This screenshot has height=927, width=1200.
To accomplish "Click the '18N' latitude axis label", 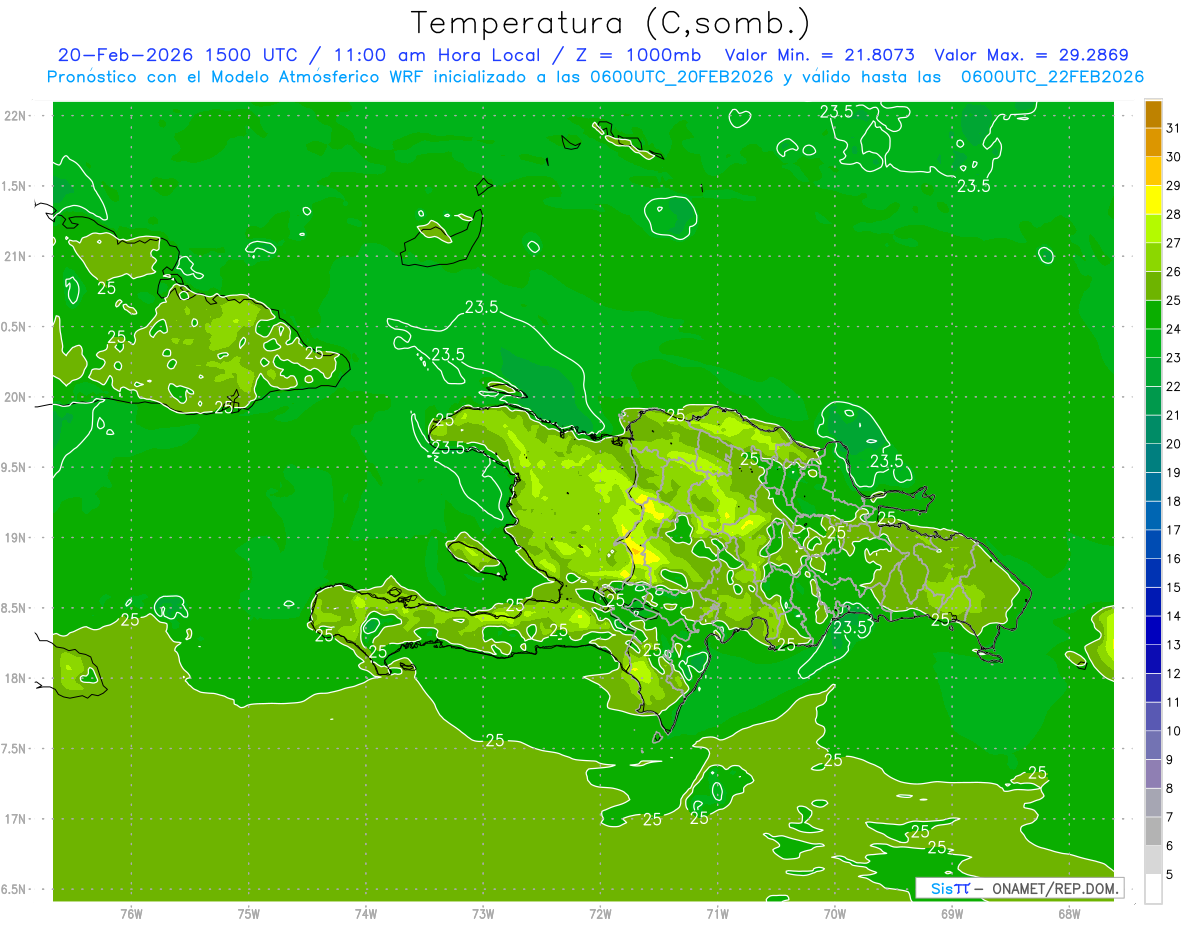I will 15,679.
